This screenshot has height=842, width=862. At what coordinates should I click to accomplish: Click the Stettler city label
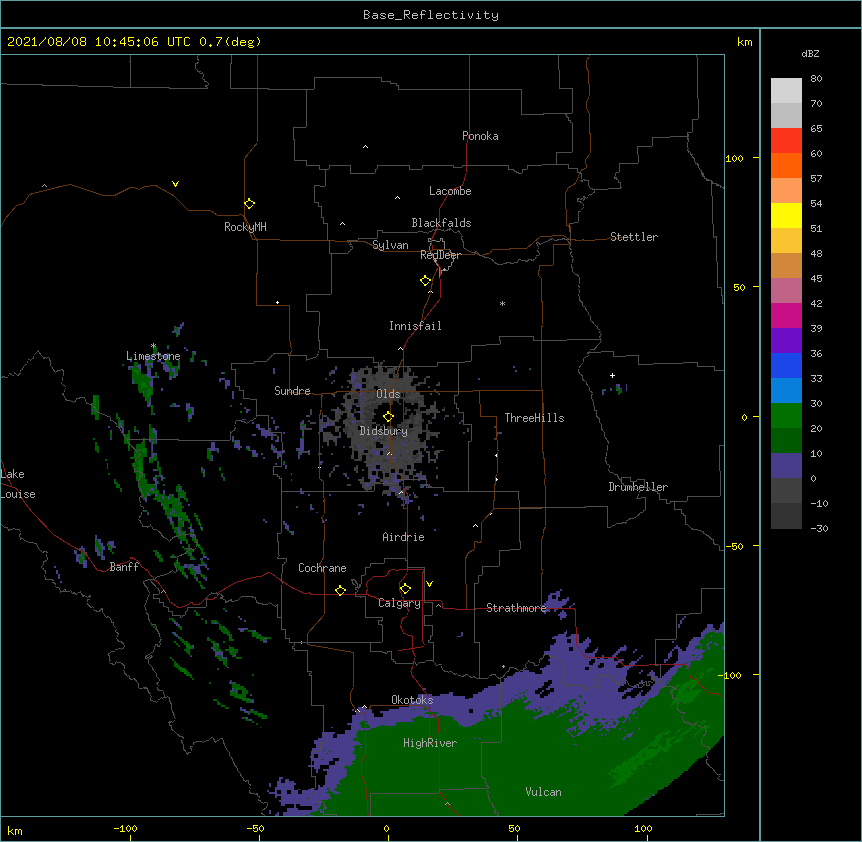tap(634, 237)
